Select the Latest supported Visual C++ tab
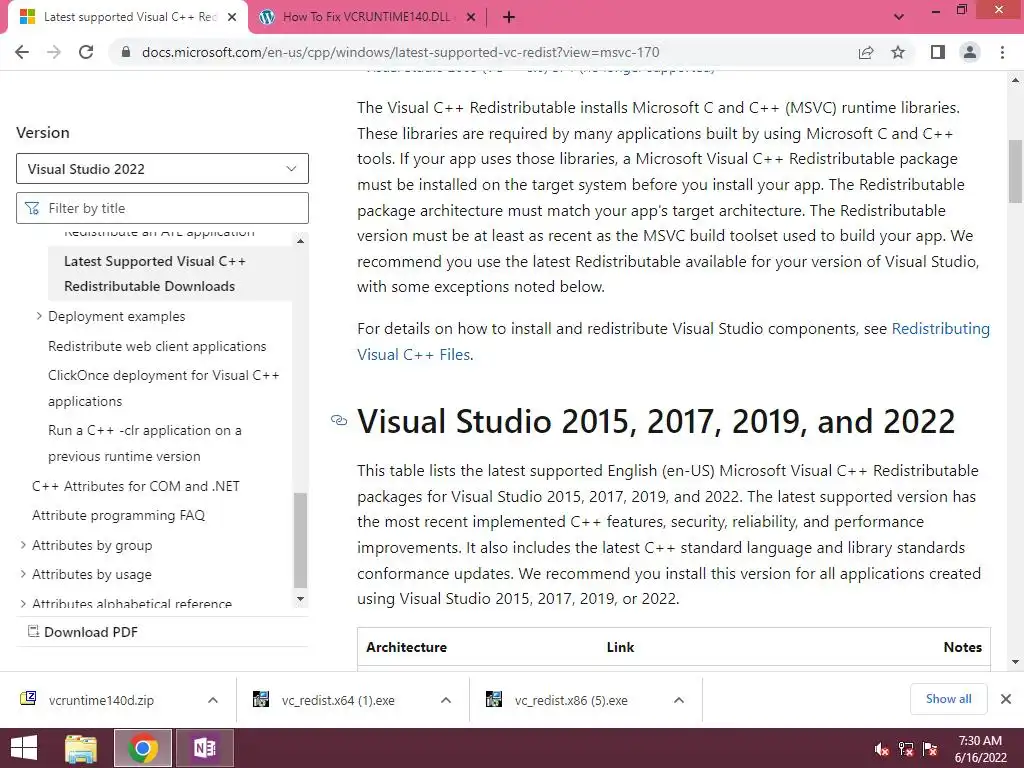Viewport: 1024px width, 768px height. (129, 18)
